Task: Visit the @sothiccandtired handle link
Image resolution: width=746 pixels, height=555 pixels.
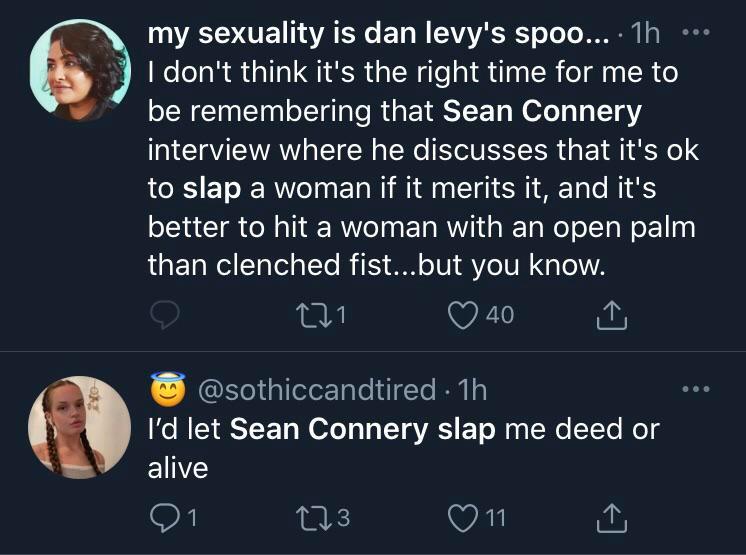Action: coord(319,388)
